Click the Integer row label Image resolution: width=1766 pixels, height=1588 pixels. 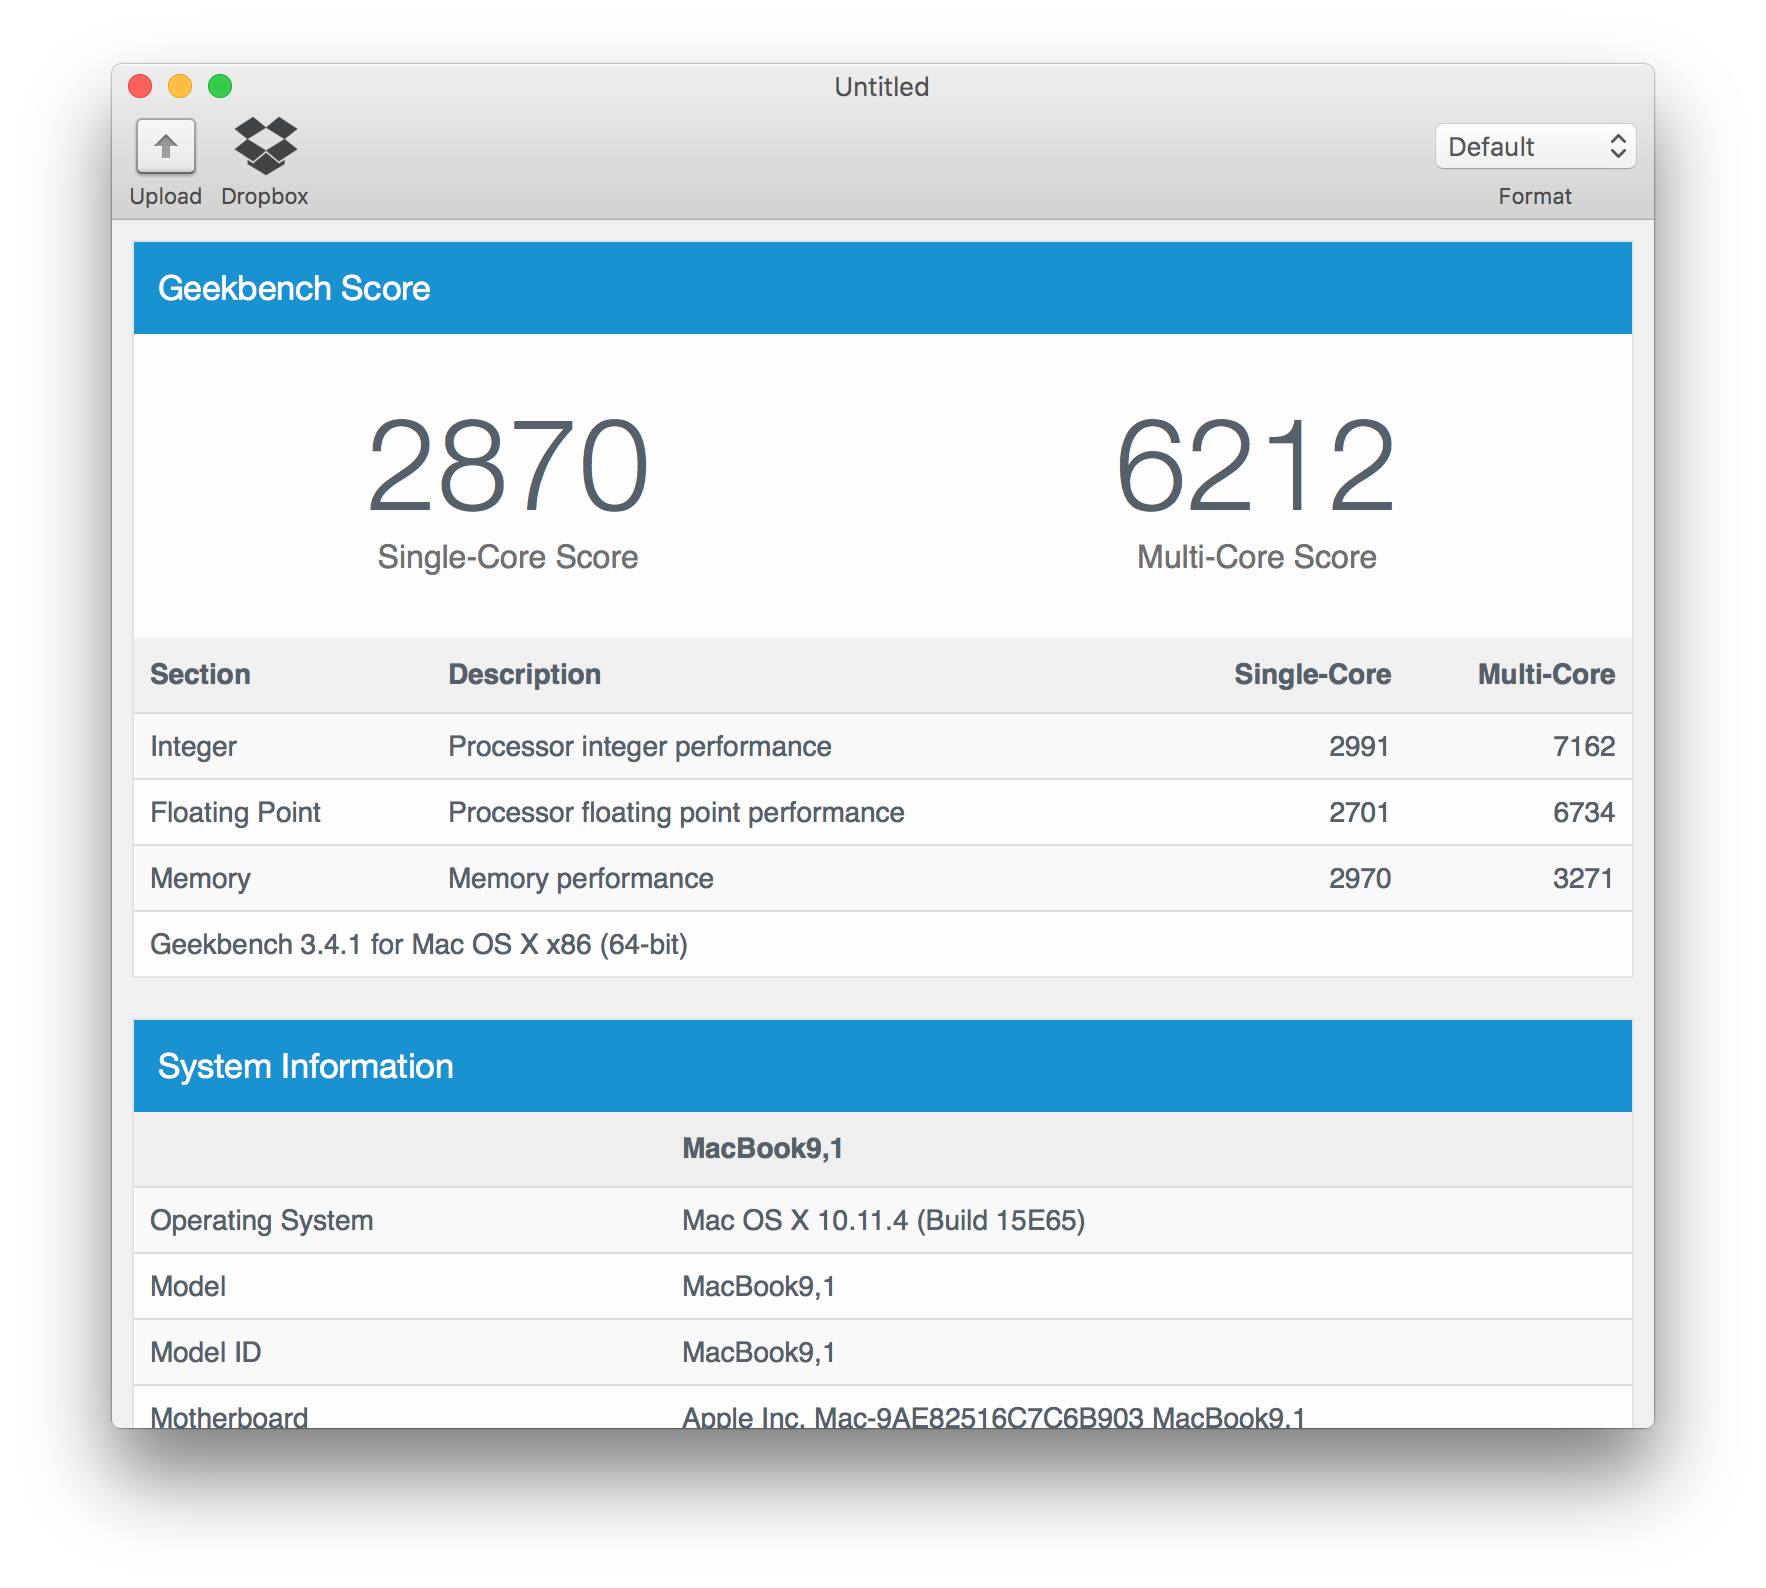coord(193,747)
